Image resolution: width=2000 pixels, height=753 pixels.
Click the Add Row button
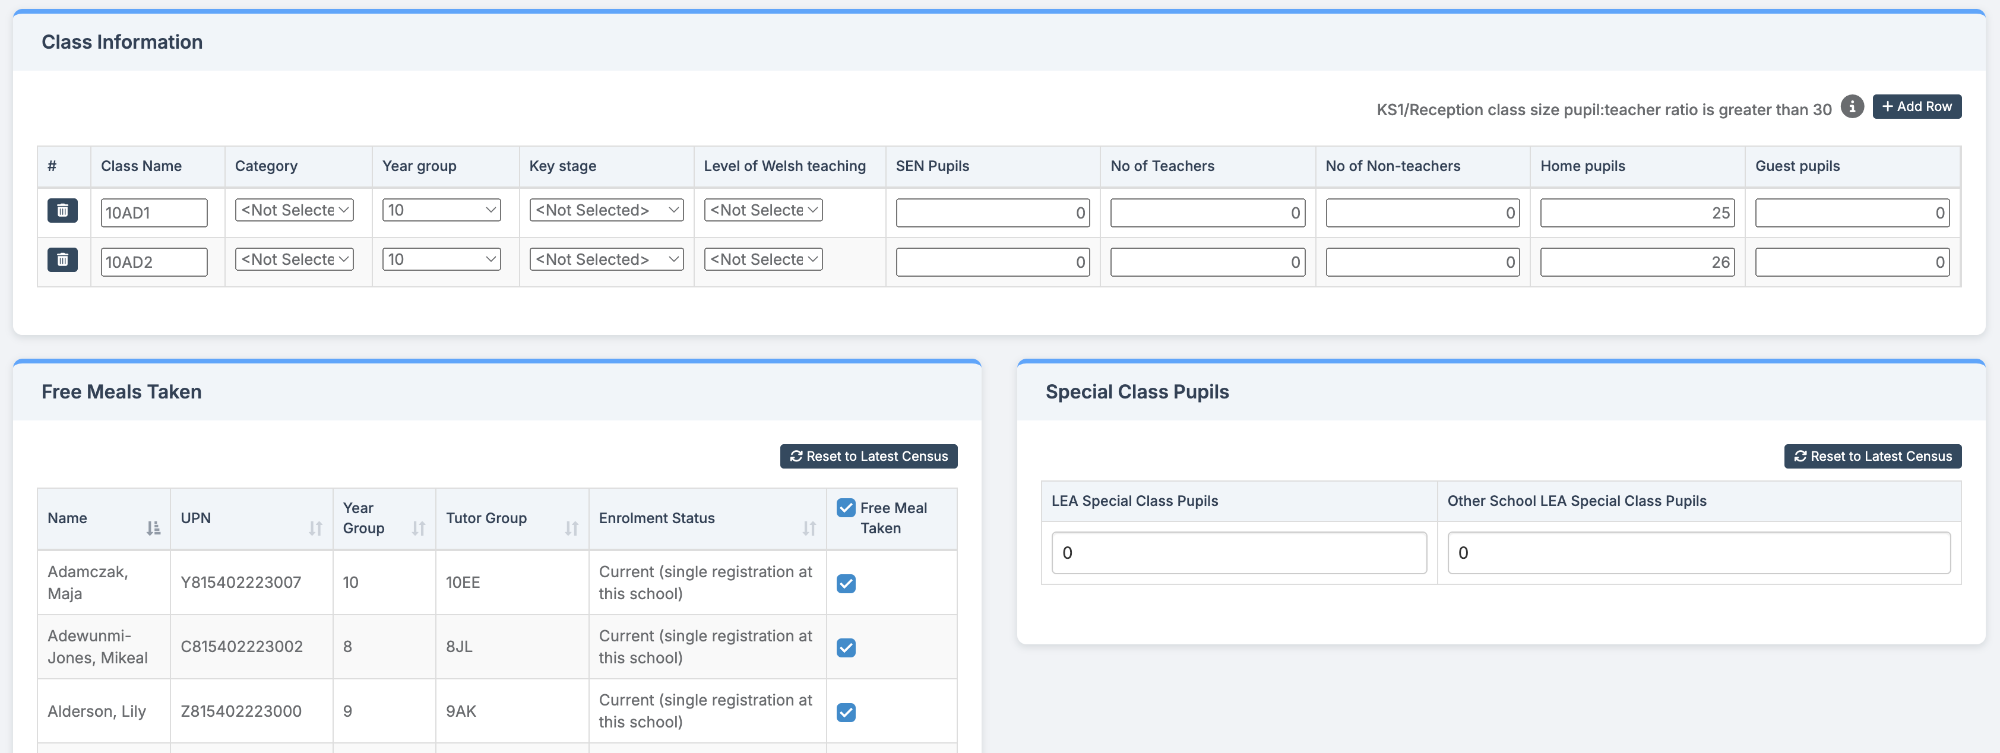point(1917,106)
